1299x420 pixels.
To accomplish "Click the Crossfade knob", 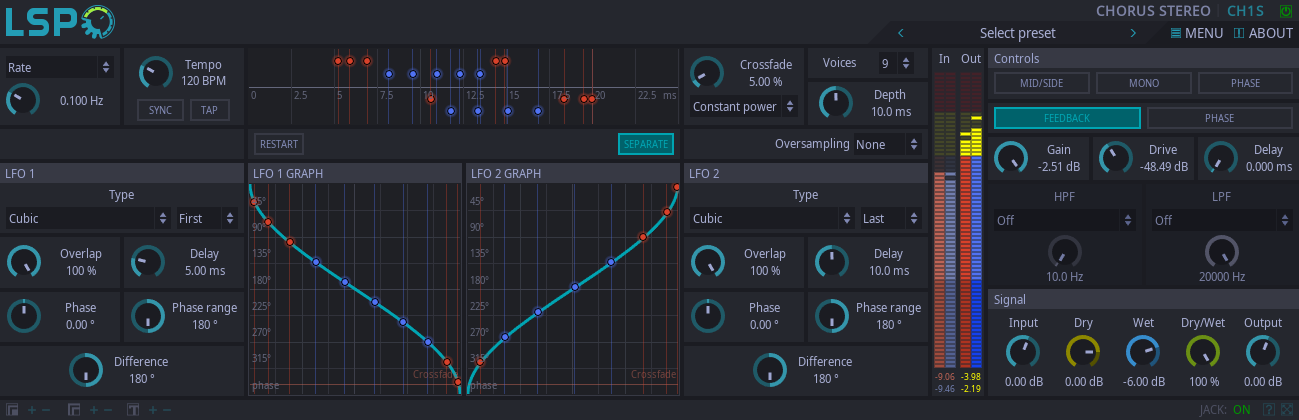I will (707, 73).
